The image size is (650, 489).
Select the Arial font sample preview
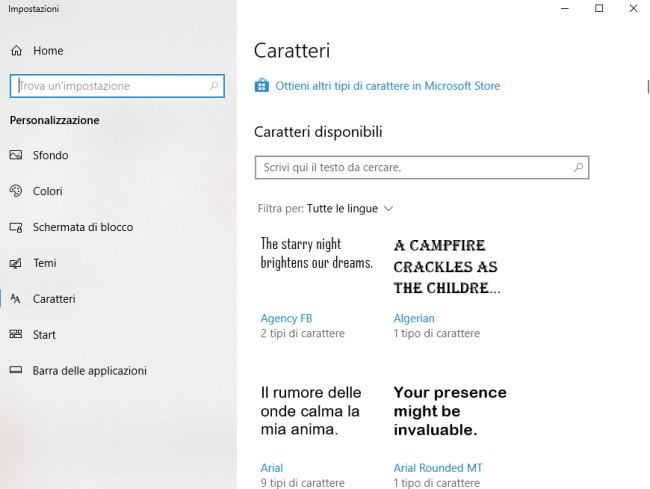pyautogui.click(x=311, y=411)
